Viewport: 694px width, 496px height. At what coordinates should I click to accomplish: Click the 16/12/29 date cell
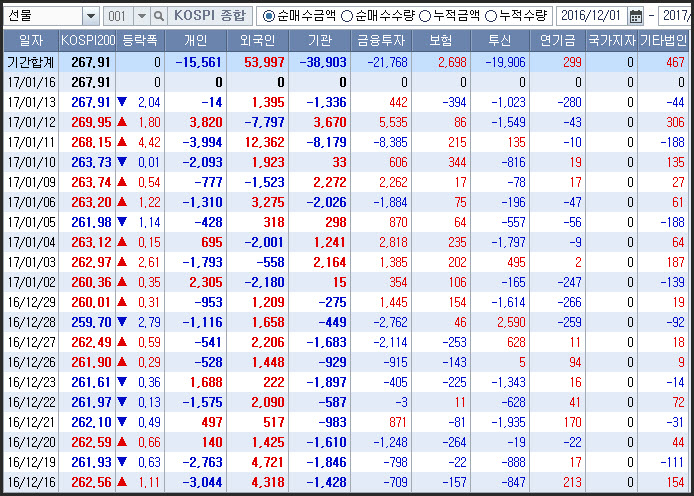pos(31,302)
